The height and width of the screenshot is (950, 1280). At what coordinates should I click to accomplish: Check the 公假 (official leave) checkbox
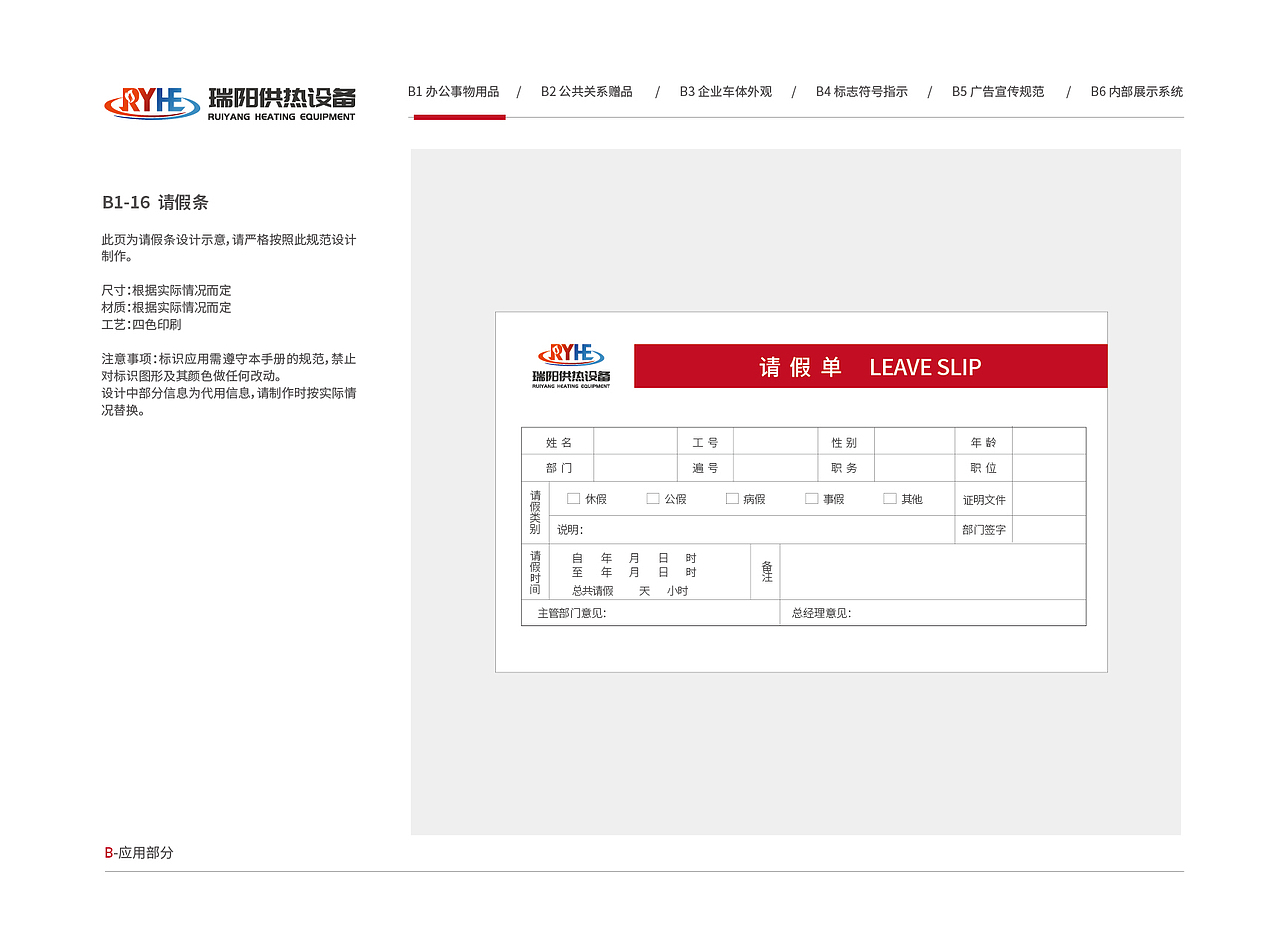[652, 498]
